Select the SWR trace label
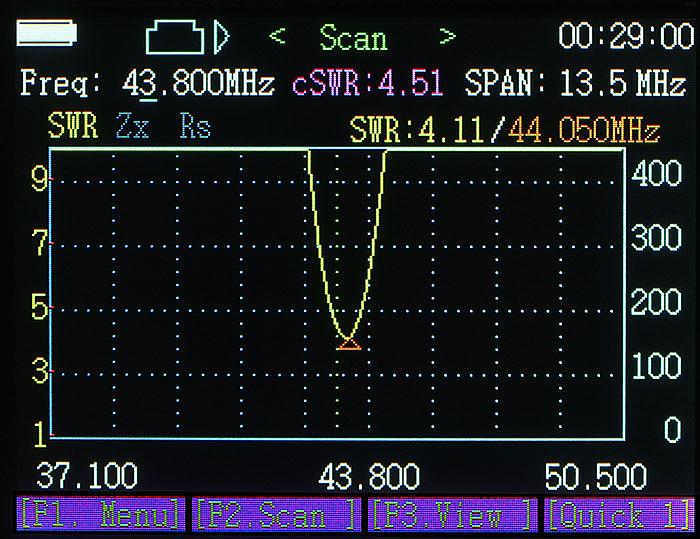Screen dimensions: 700x539 [73, 125]
